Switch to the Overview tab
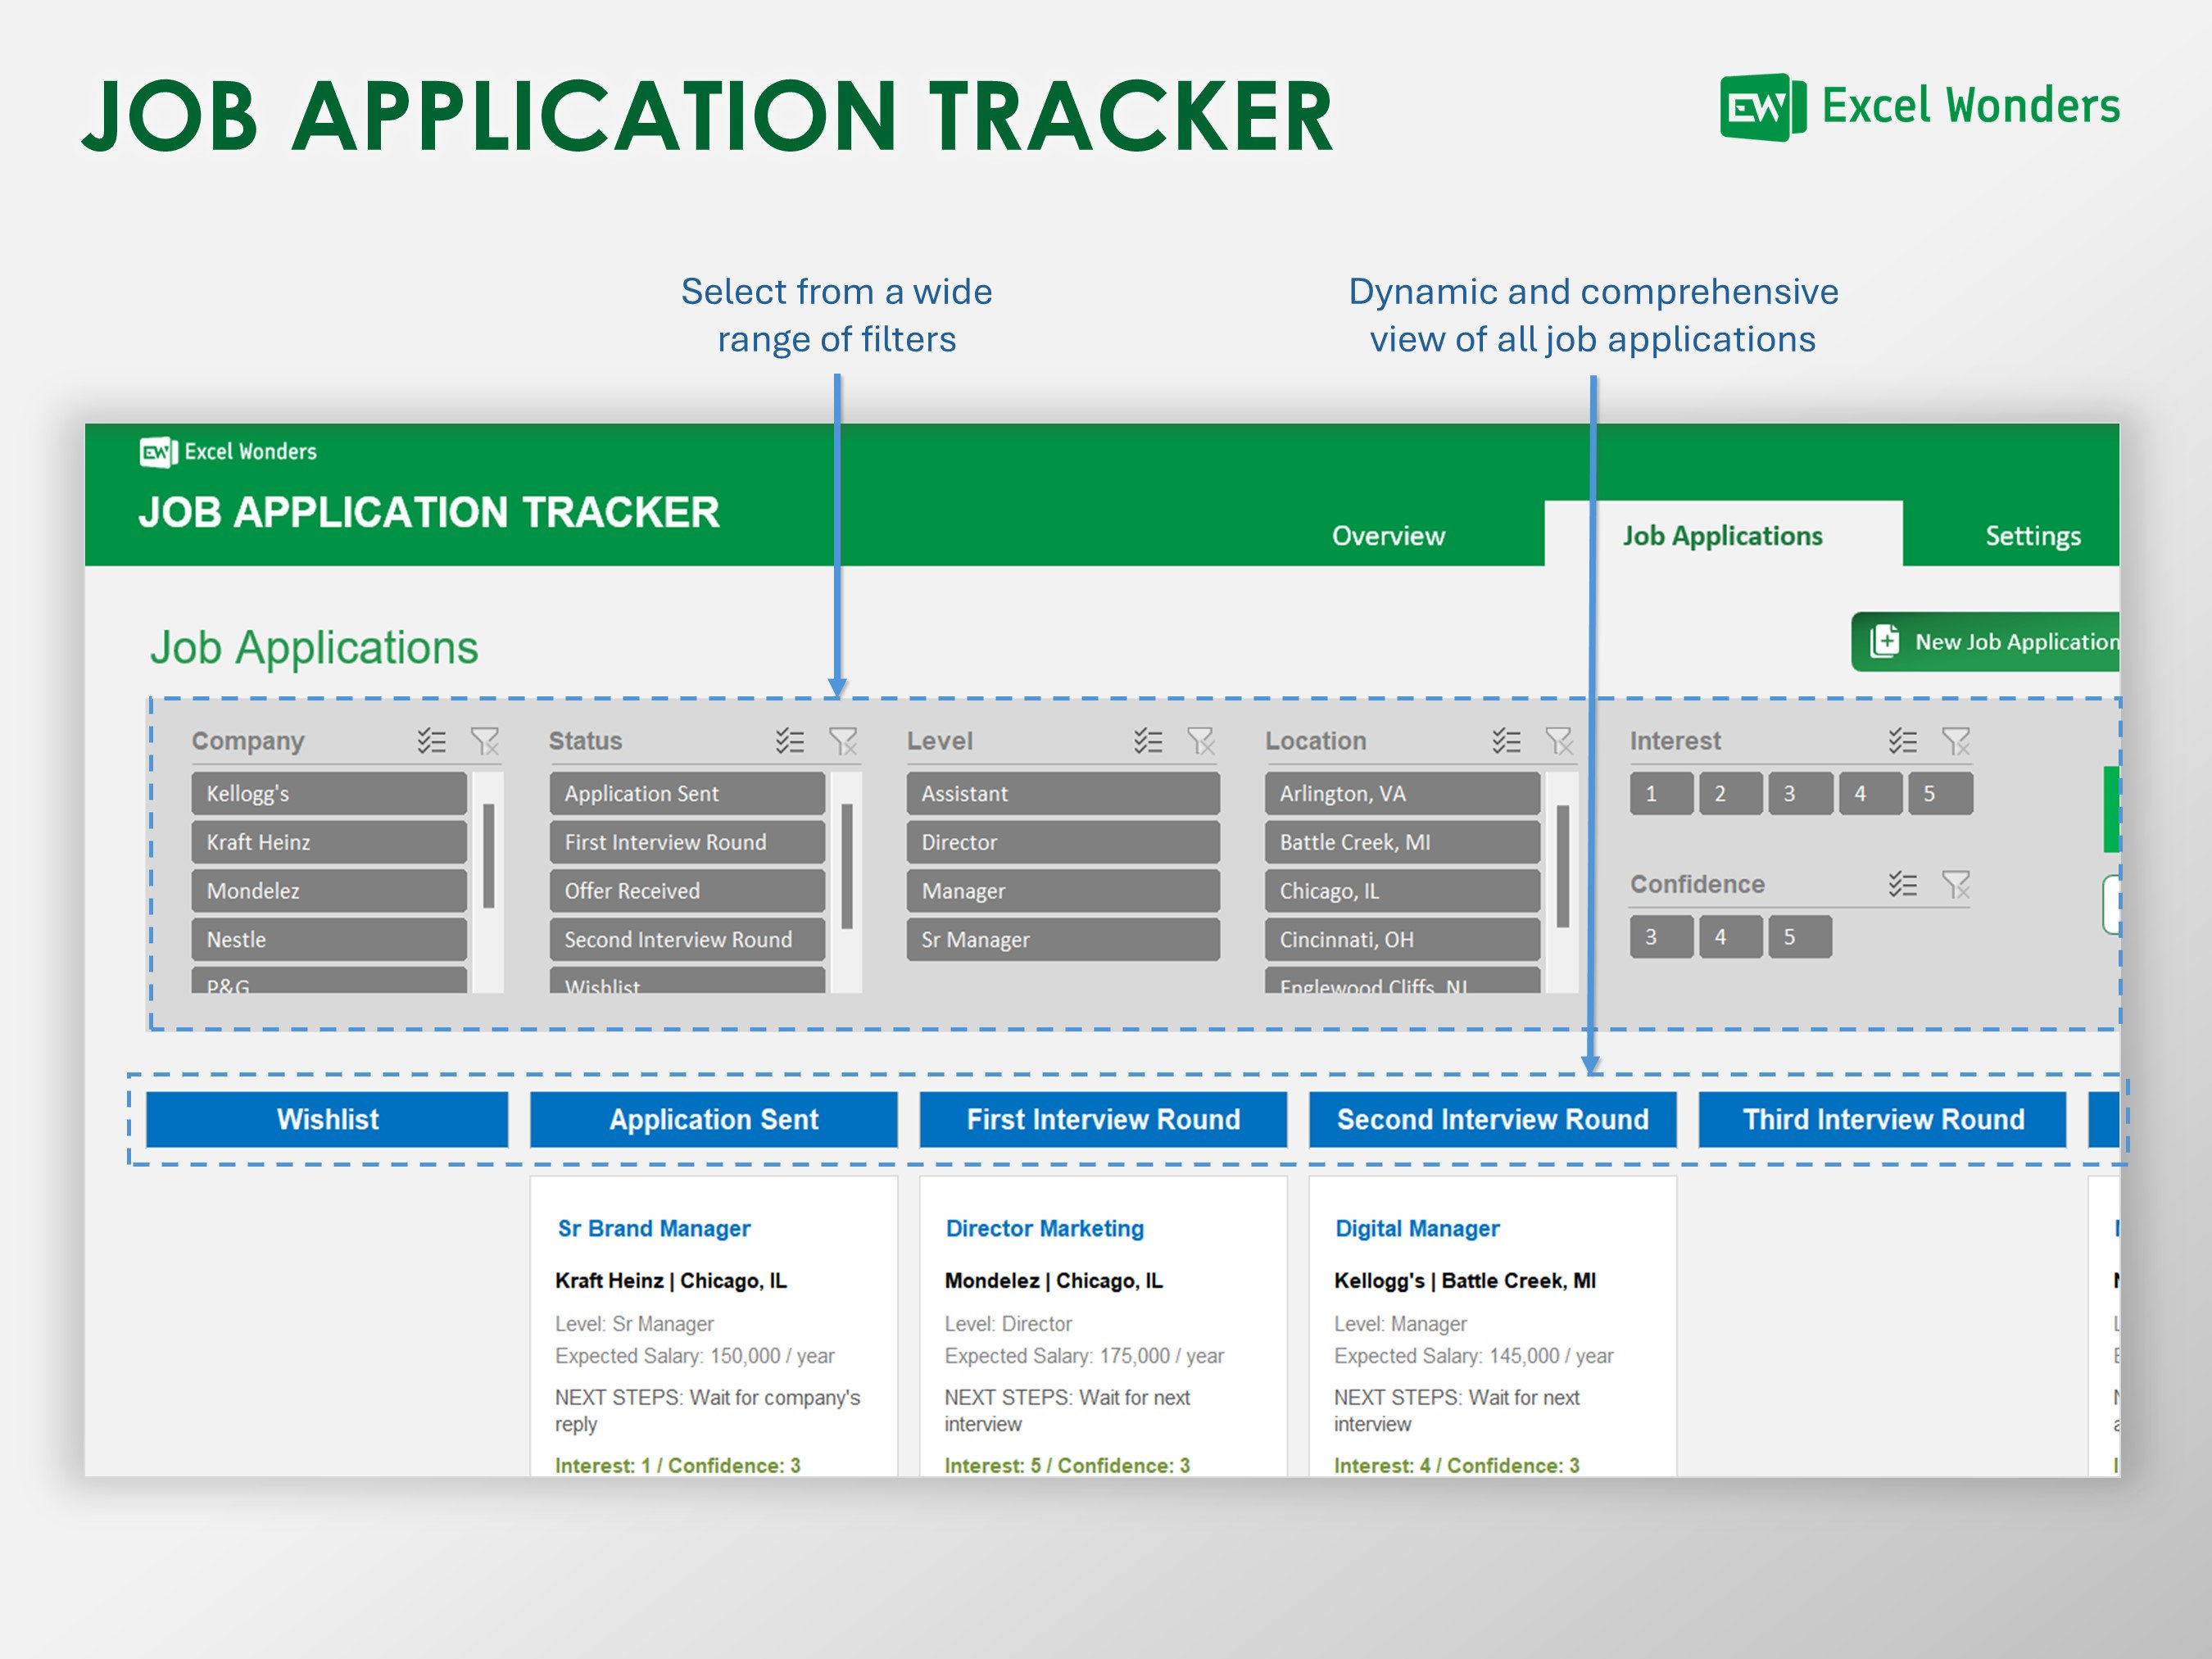Viewport: 2212px width, 1659px height. click(x=1387, y=536)
